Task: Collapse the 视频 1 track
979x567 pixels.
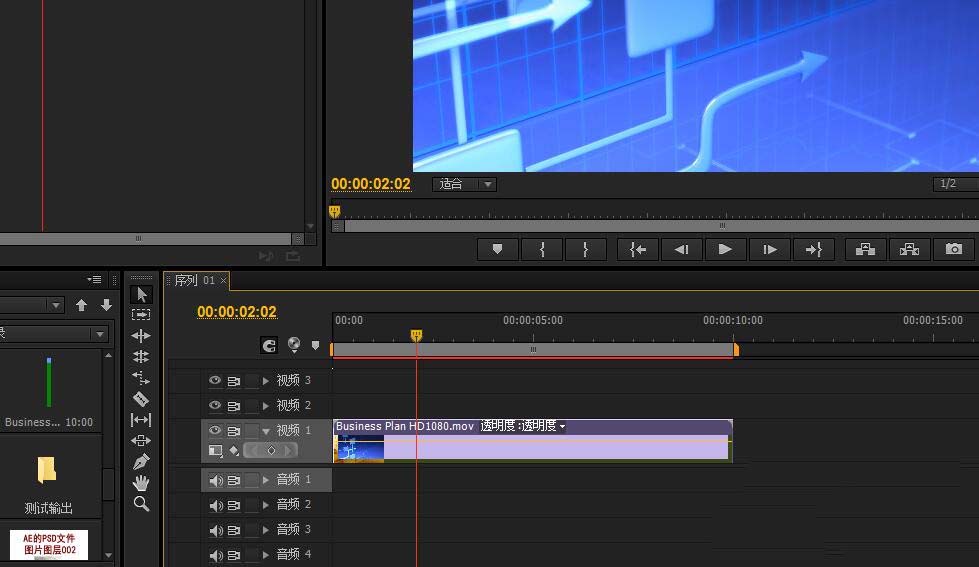Action: click(266, 431)
